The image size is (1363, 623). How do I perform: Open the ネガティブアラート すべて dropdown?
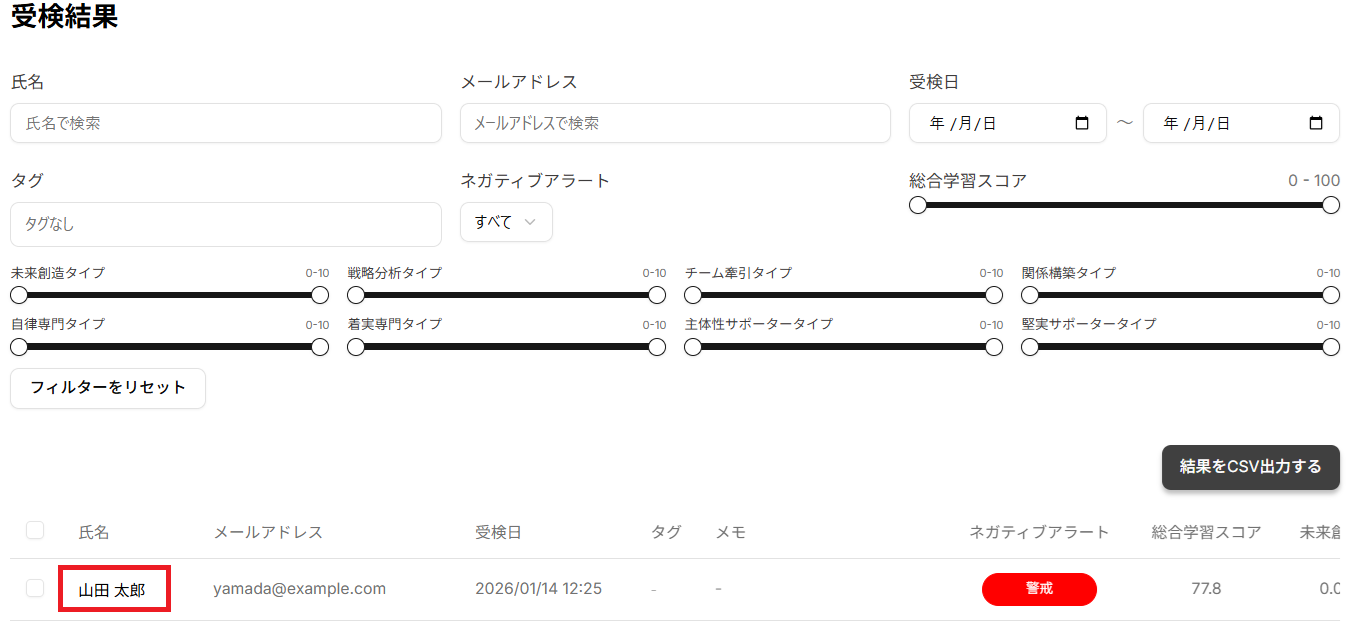coord(506,222)
